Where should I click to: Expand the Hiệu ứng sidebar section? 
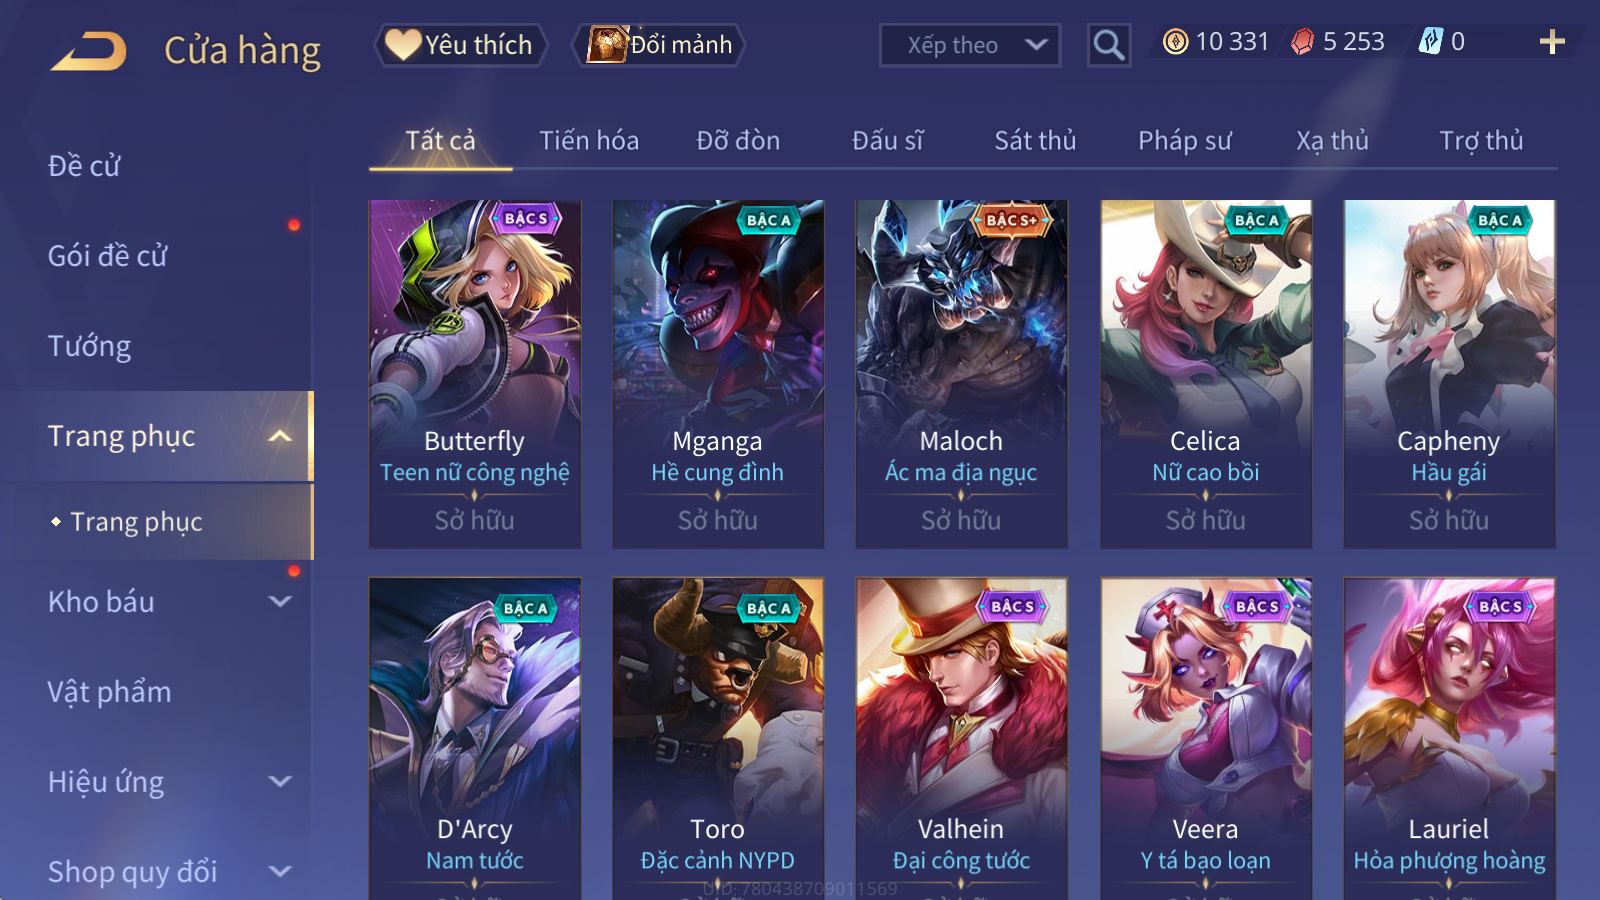click(x=280, y=782)
